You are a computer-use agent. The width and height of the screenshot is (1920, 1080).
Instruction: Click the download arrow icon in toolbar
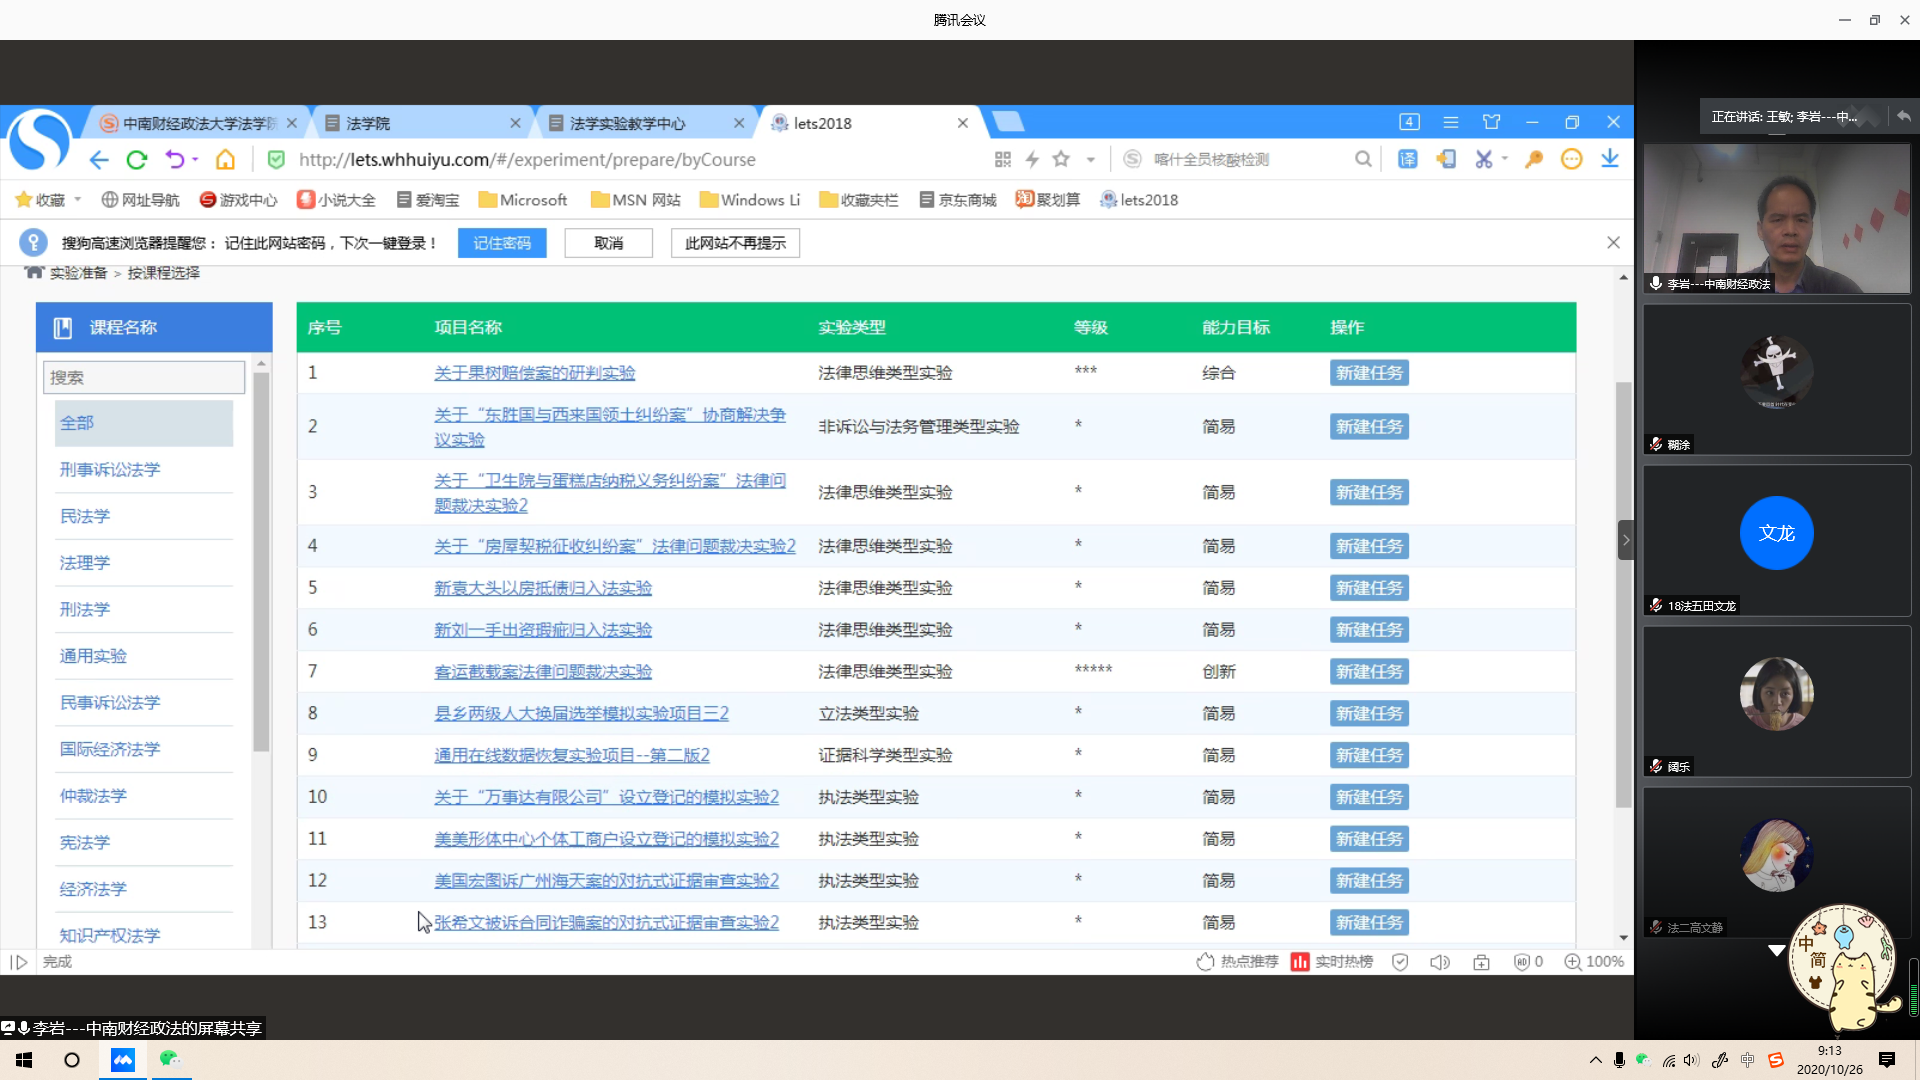pyautogui.click(x=1610, y=159)
